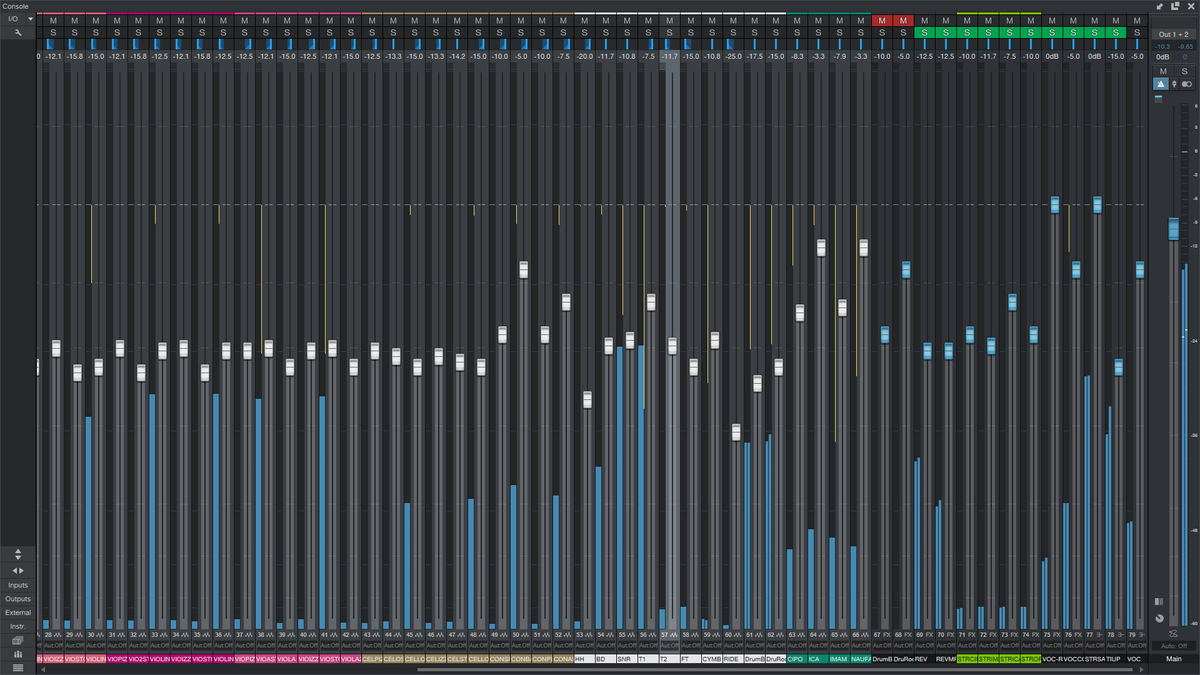Pin the console with the pin icon

tap(1159, 7)
